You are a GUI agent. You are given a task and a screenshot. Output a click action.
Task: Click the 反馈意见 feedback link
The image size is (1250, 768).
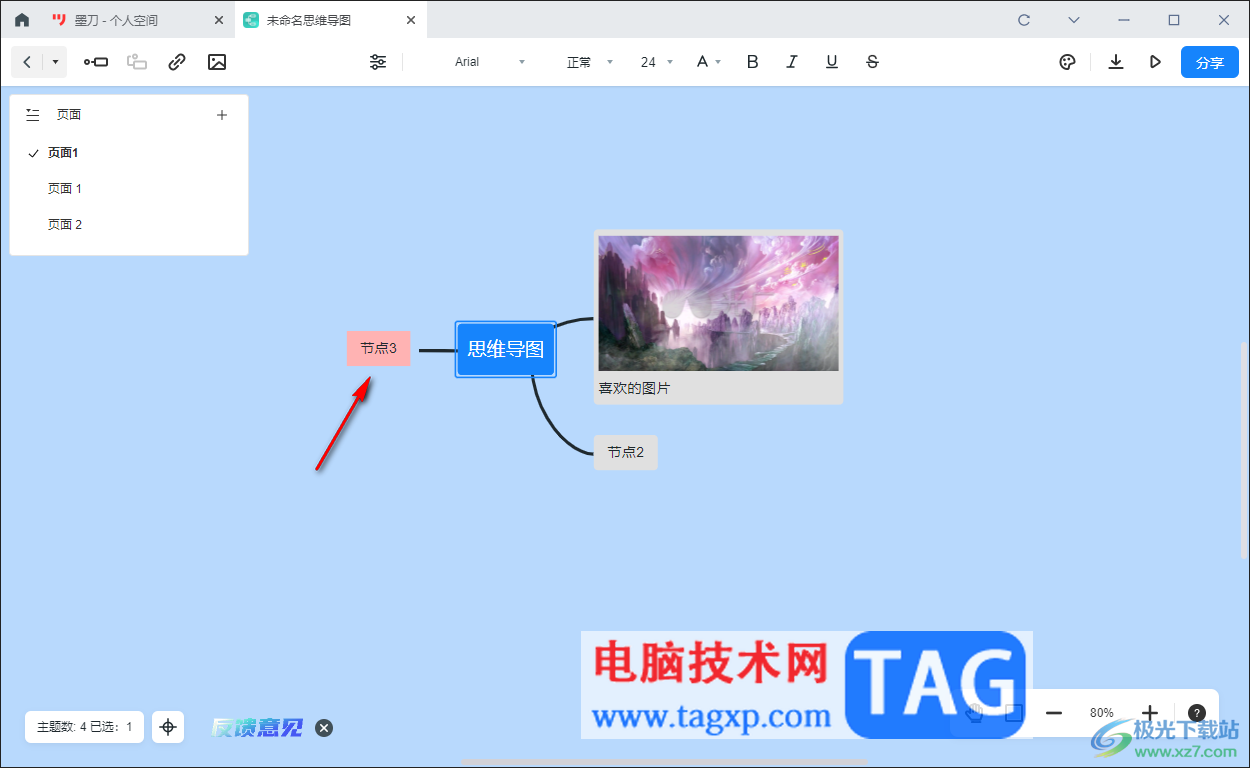click(256, 728)
